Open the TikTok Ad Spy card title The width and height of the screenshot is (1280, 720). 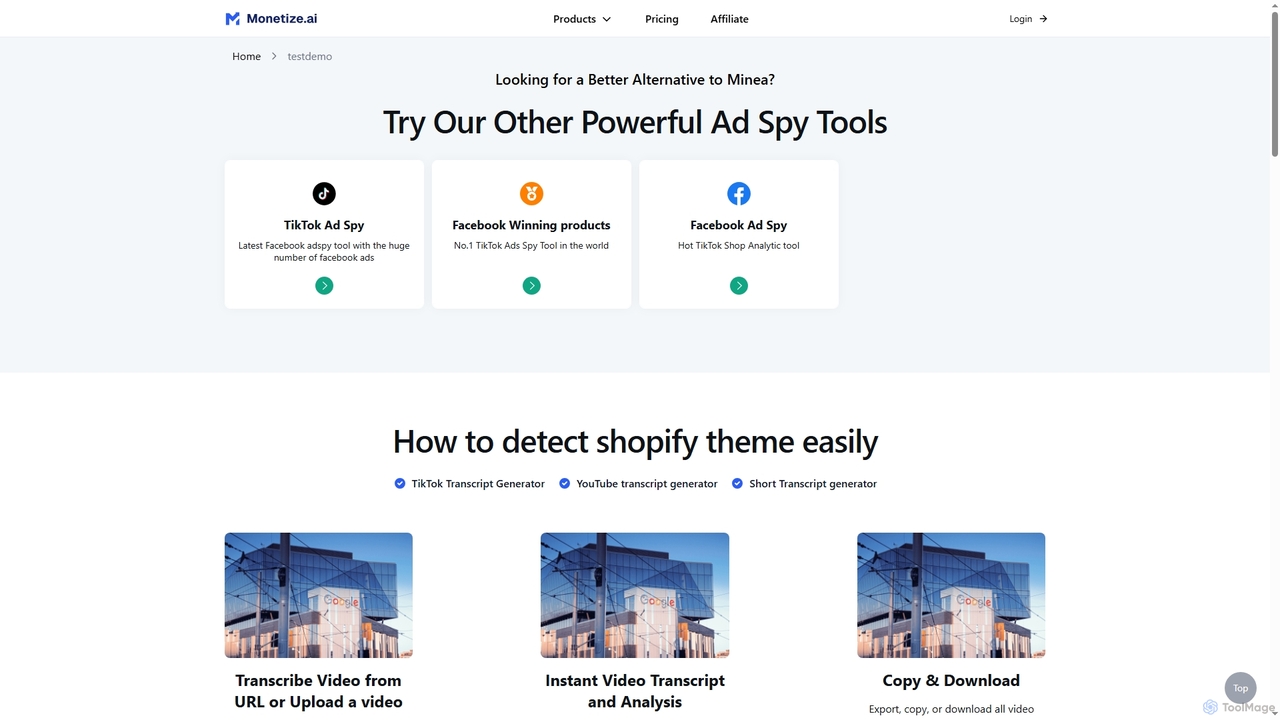(324, 225)
